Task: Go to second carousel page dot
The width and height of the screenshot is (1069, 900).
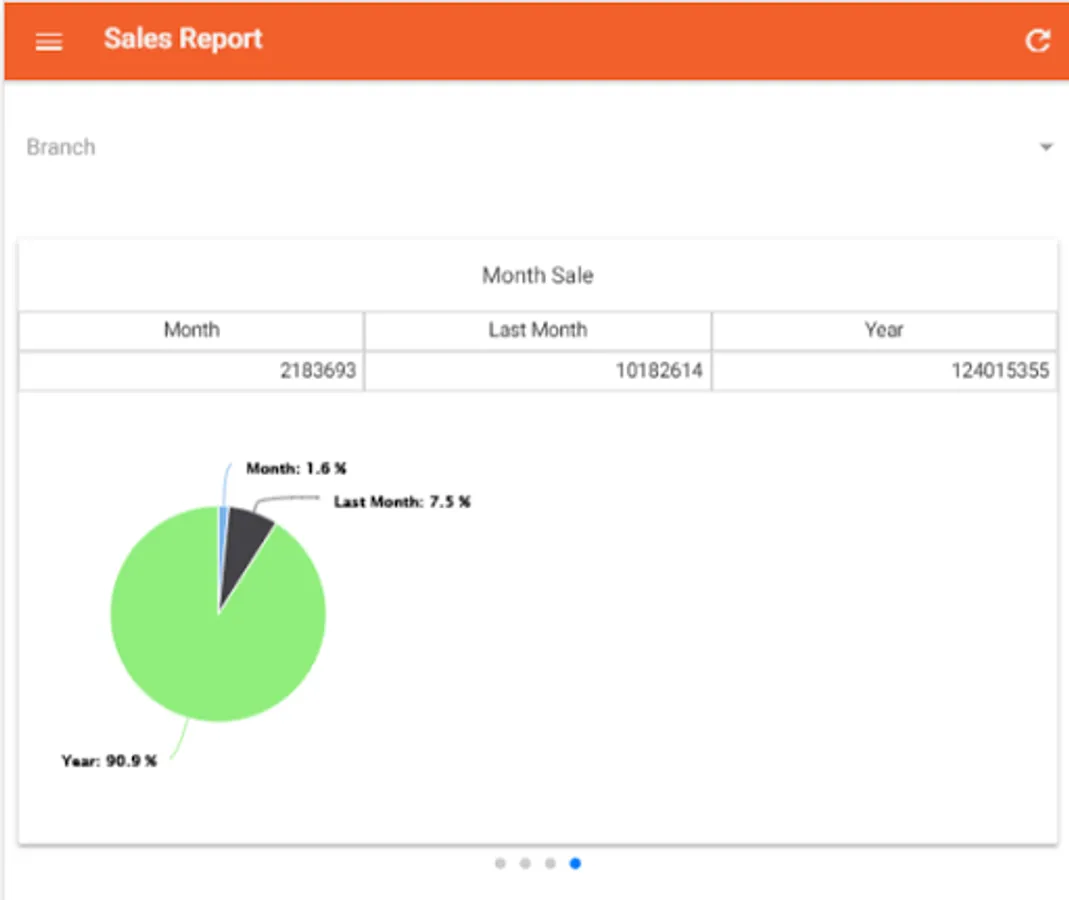Action: point(525,864)
